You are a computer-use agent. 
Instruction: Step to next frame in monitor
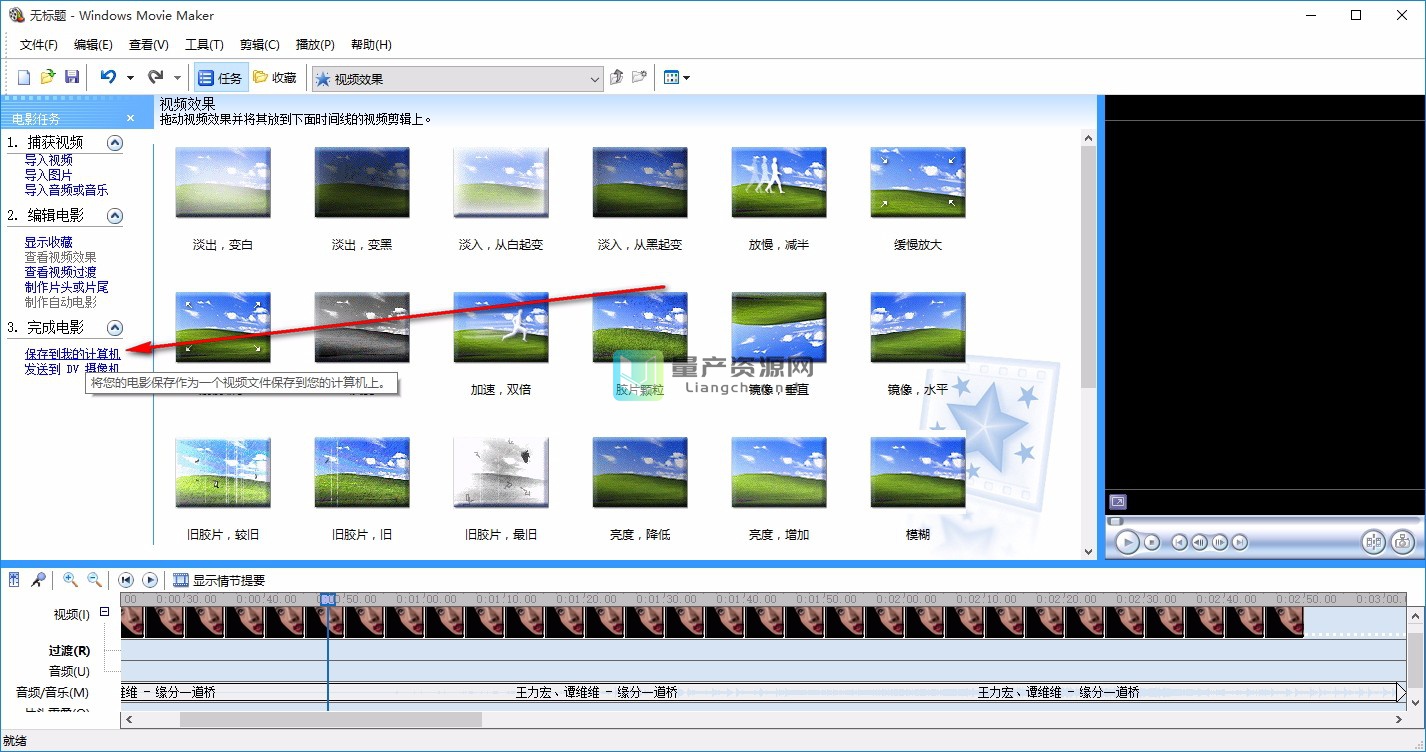click(1220, 542)
